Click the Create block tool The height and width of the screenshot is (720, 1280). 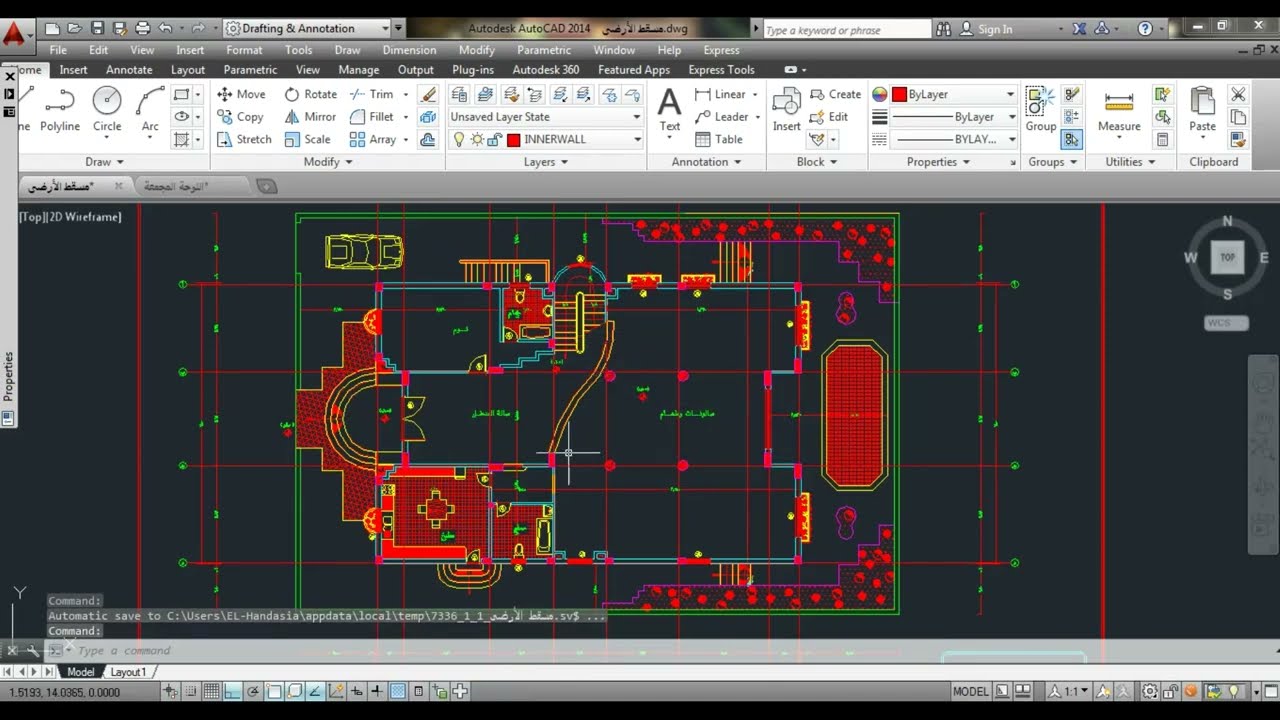coord(834,94)
